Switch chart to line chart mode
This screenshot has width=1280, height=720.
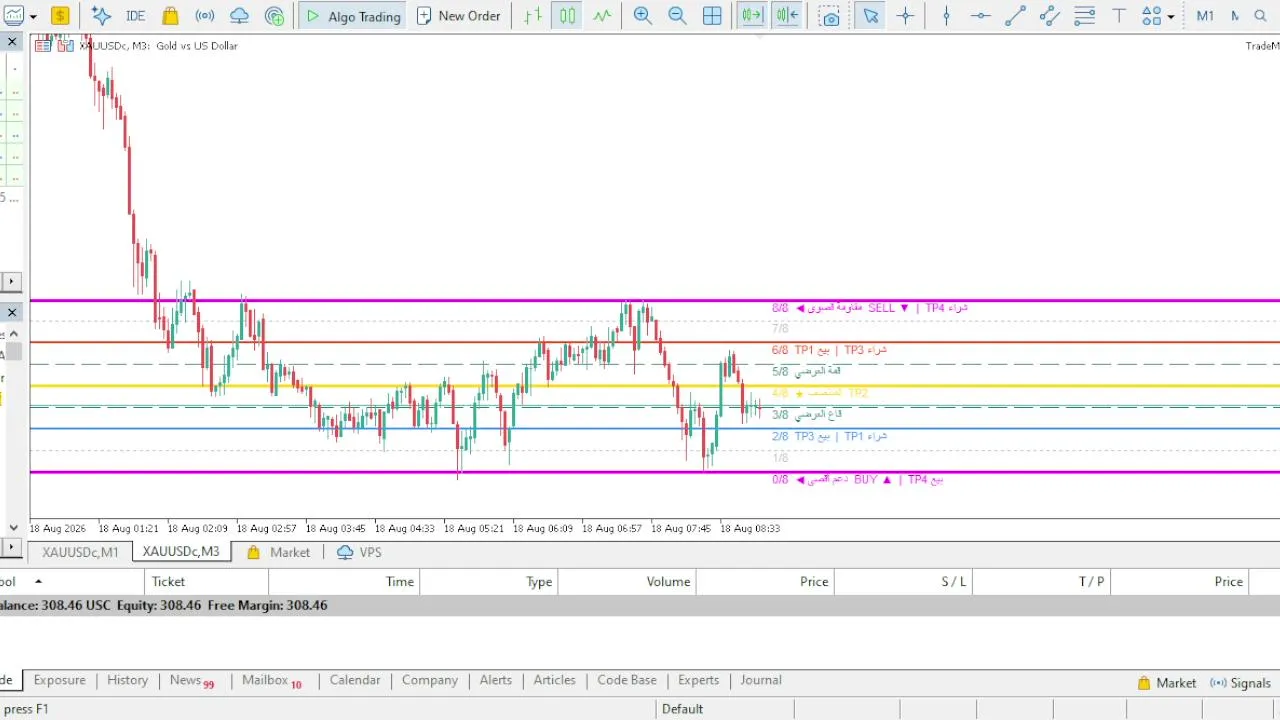(602, 16)
